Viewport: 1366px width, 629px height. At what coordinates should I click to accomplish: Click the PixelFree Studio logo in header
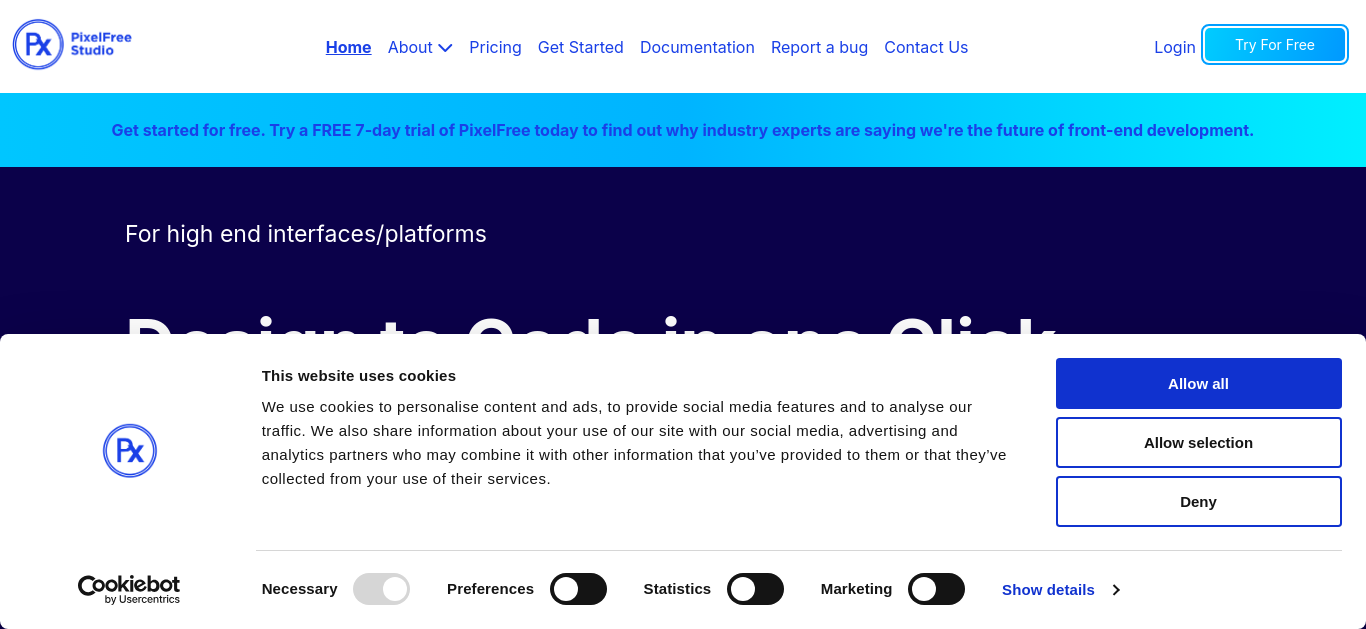click(x=72, y=44)
